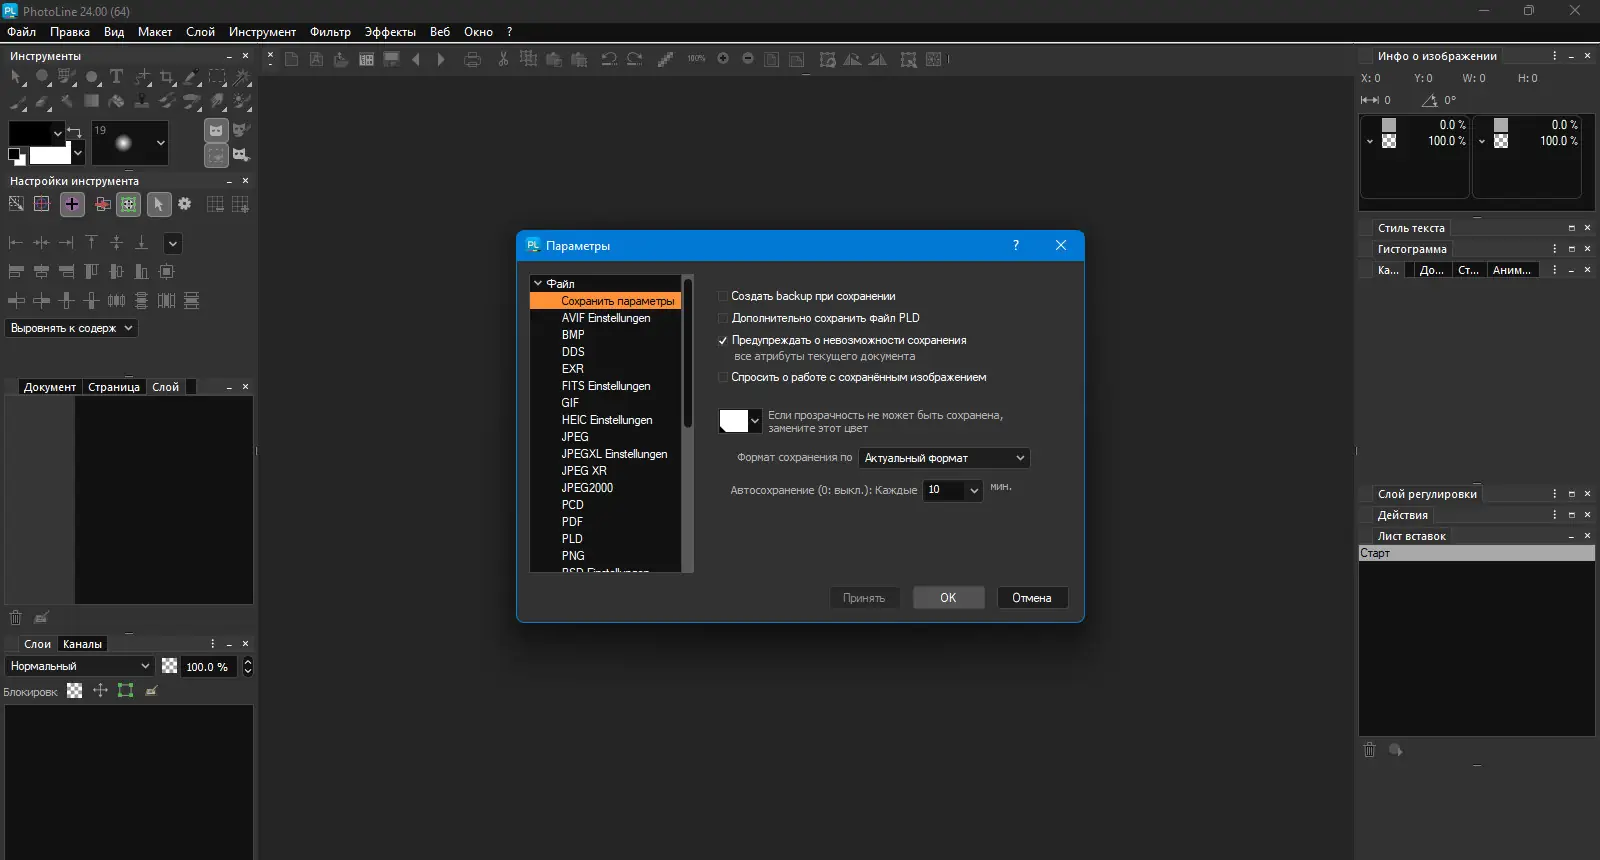Select the Stamp clone tool
The image size is (1600, 860).
[x=142, y=101]
